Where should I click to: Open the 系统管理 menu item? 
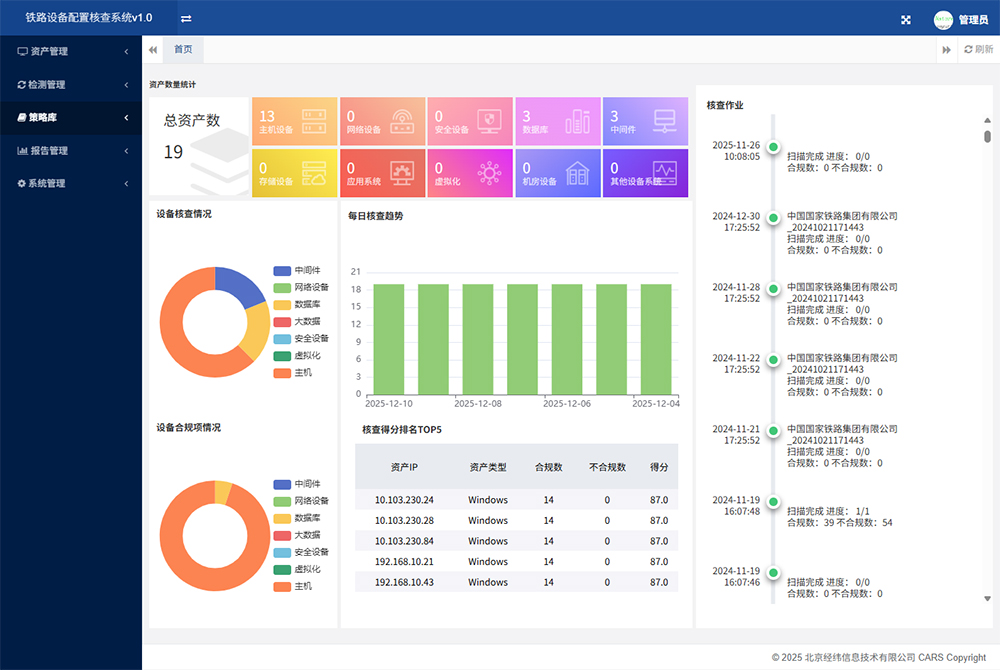(x=70, y=184)
